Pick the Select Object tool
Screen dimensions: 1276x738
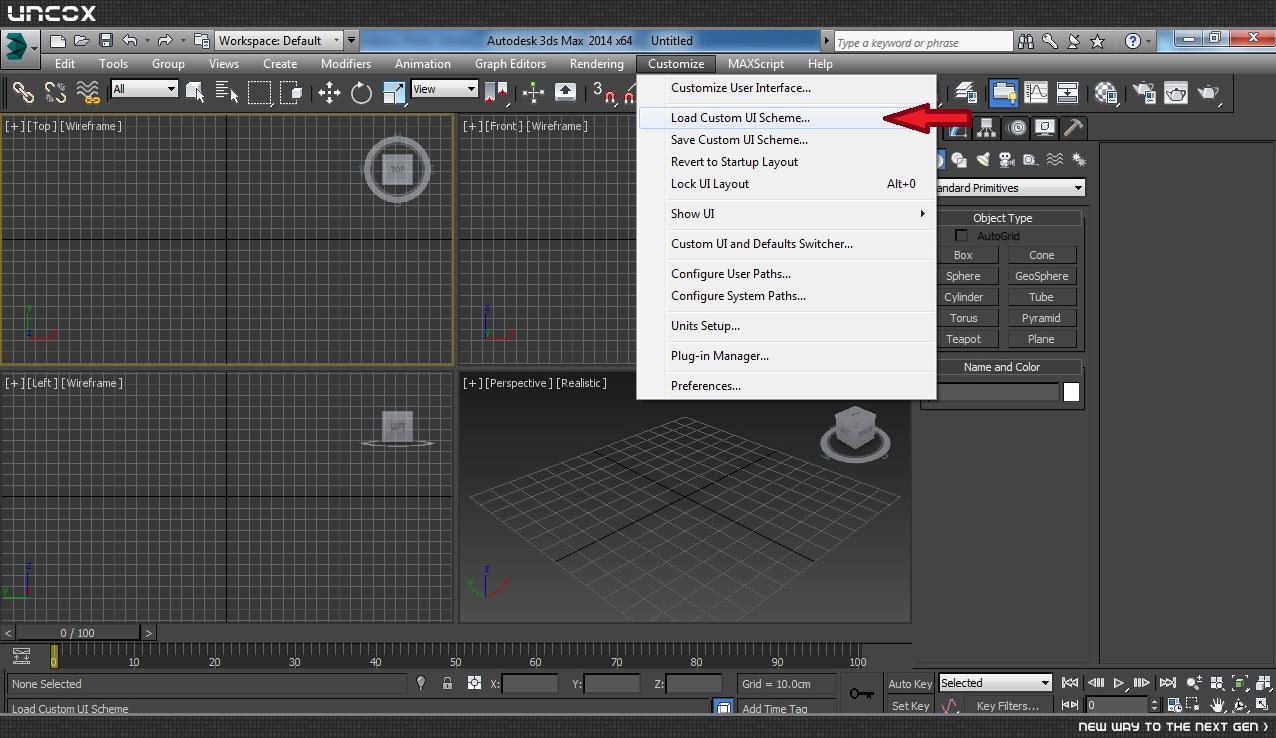pyautogui.click(x=195, y=93)
